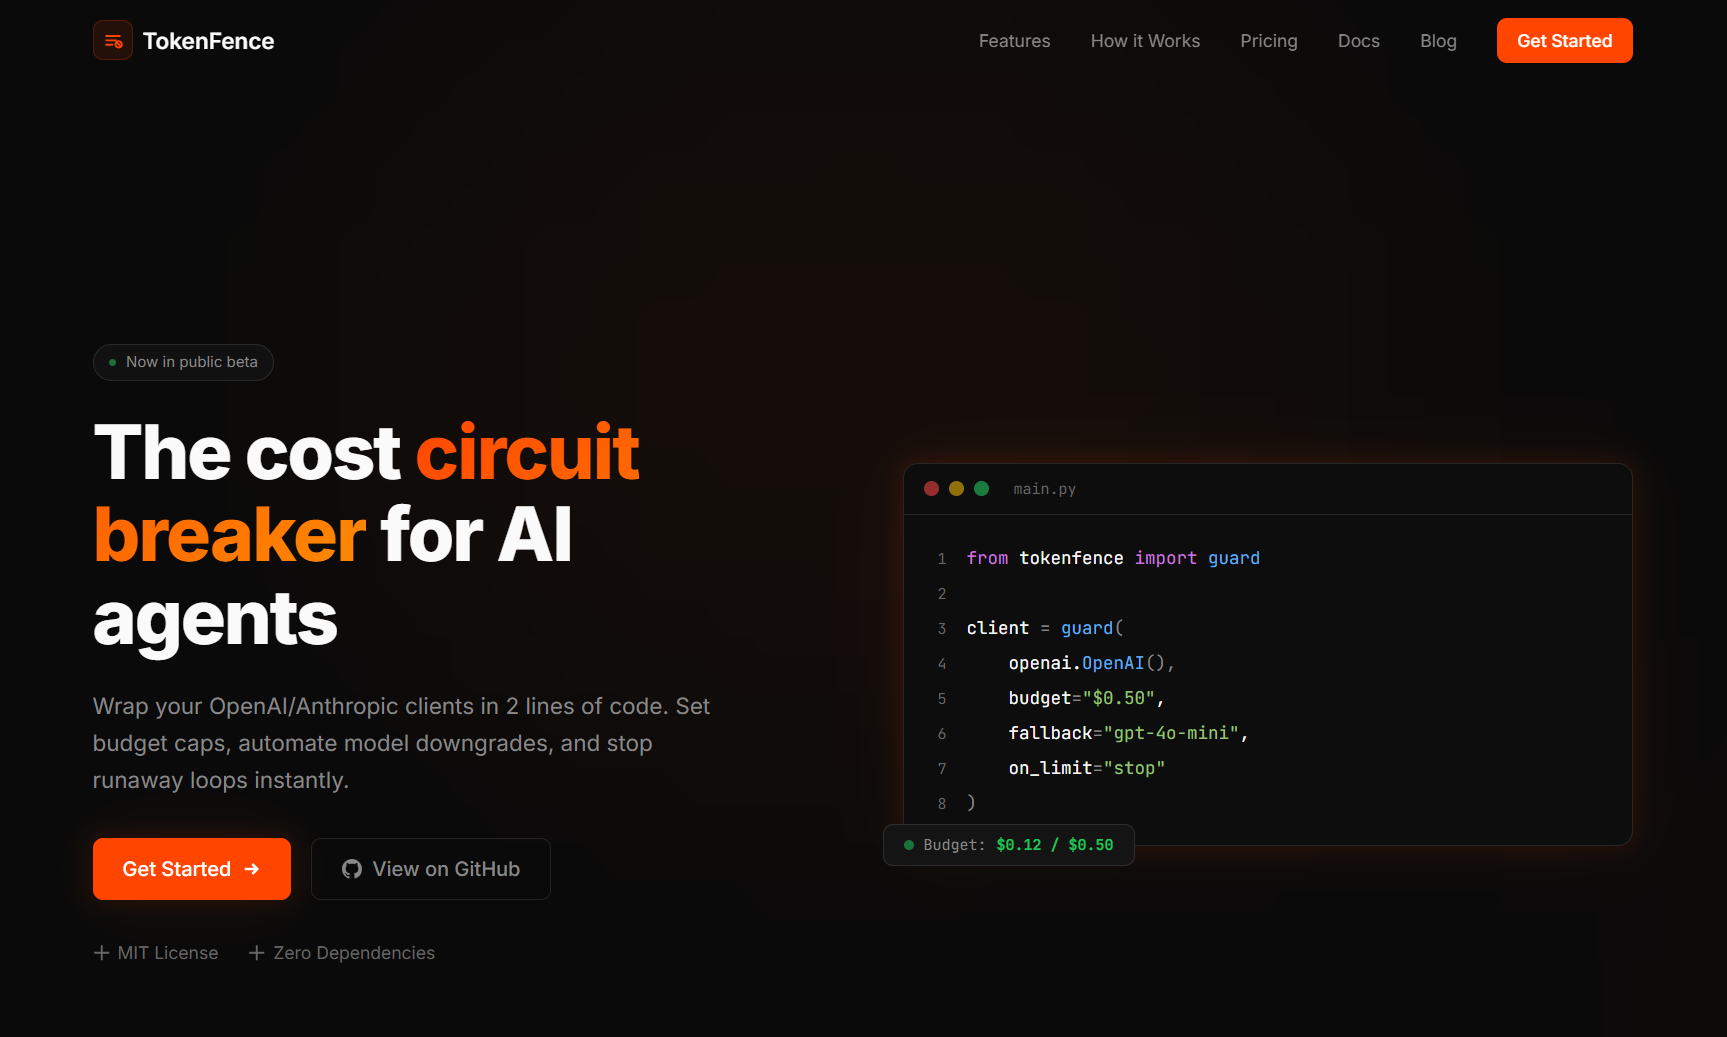1727x1037 pixels.
Task: Click the fallback="gpt-4o-mini" code line
Action: pos(1128,733)
